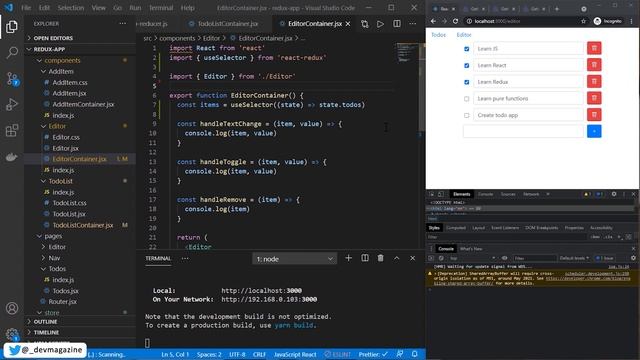Delete the Learn pure functions todo item

coord(594,98)
